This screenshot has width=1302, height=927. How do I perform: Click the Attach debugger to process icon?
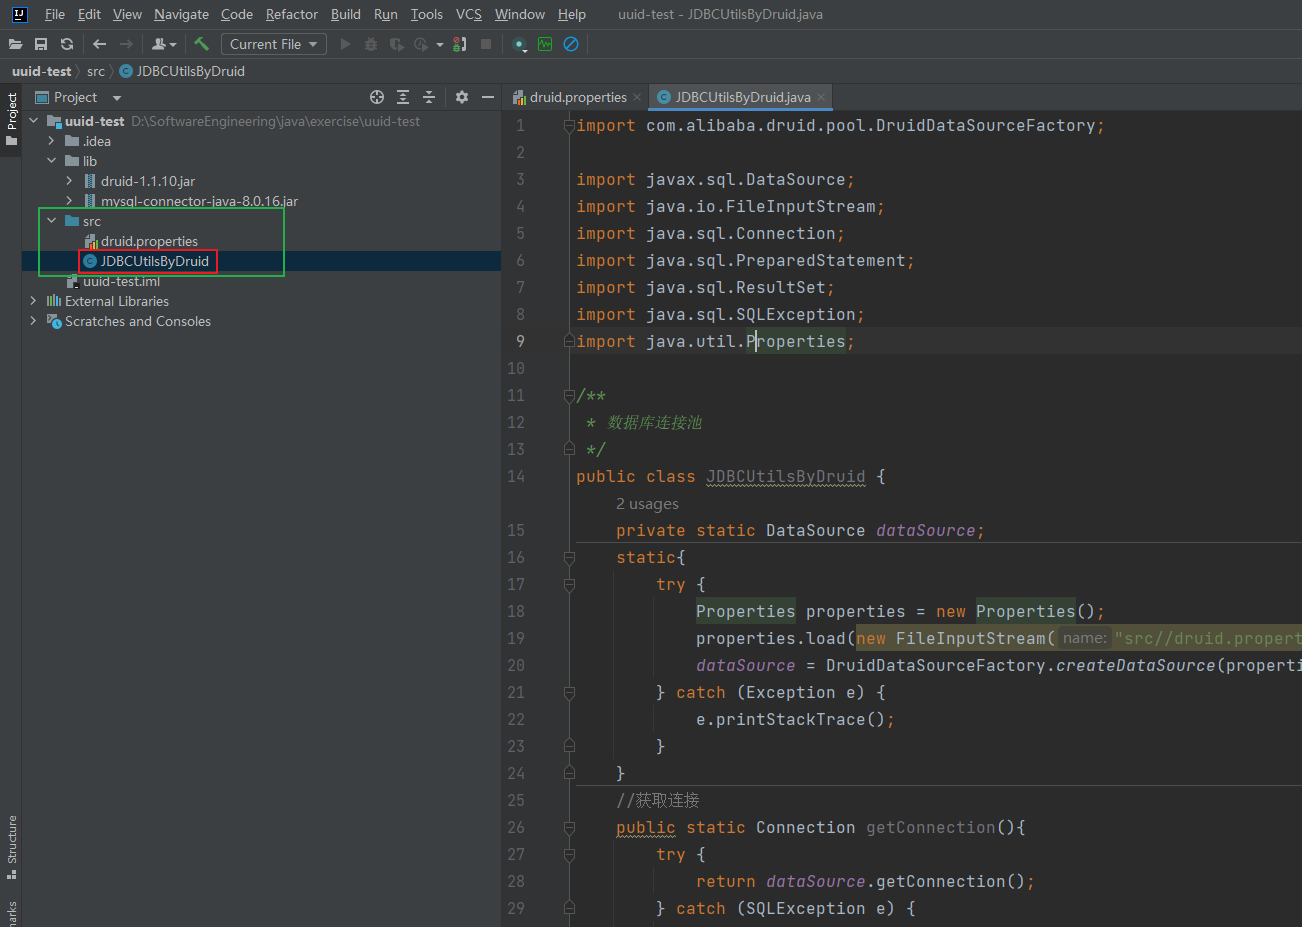(460, 44)
